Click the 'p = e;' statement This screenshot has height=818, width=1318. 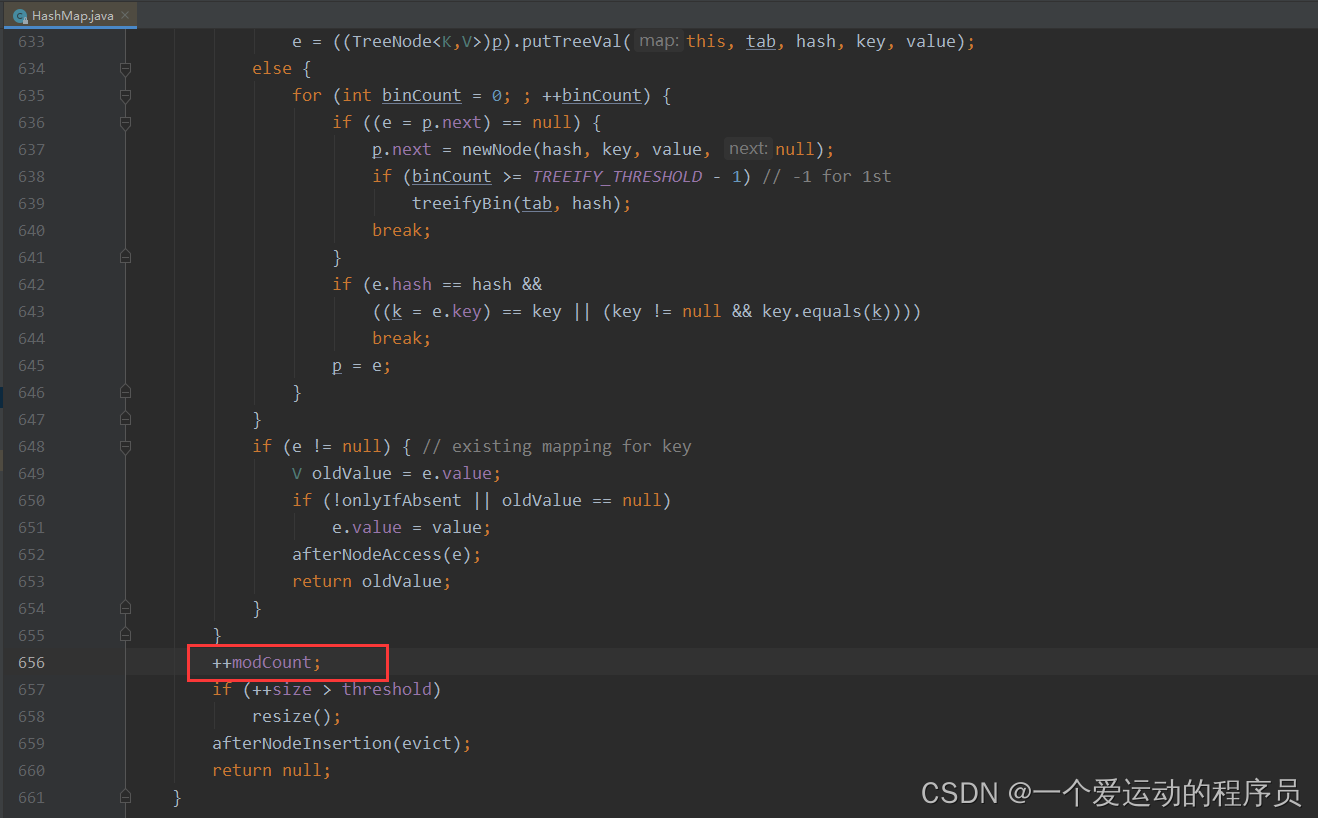[361, 365]
